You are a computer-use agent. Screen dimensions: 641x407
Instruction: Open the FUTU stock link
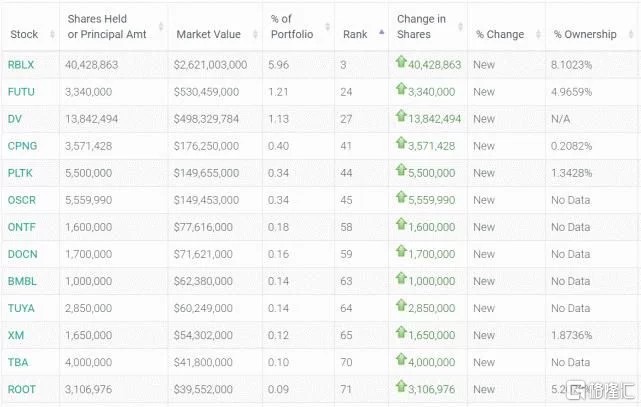pyautogui.click(x=21, y=91)
